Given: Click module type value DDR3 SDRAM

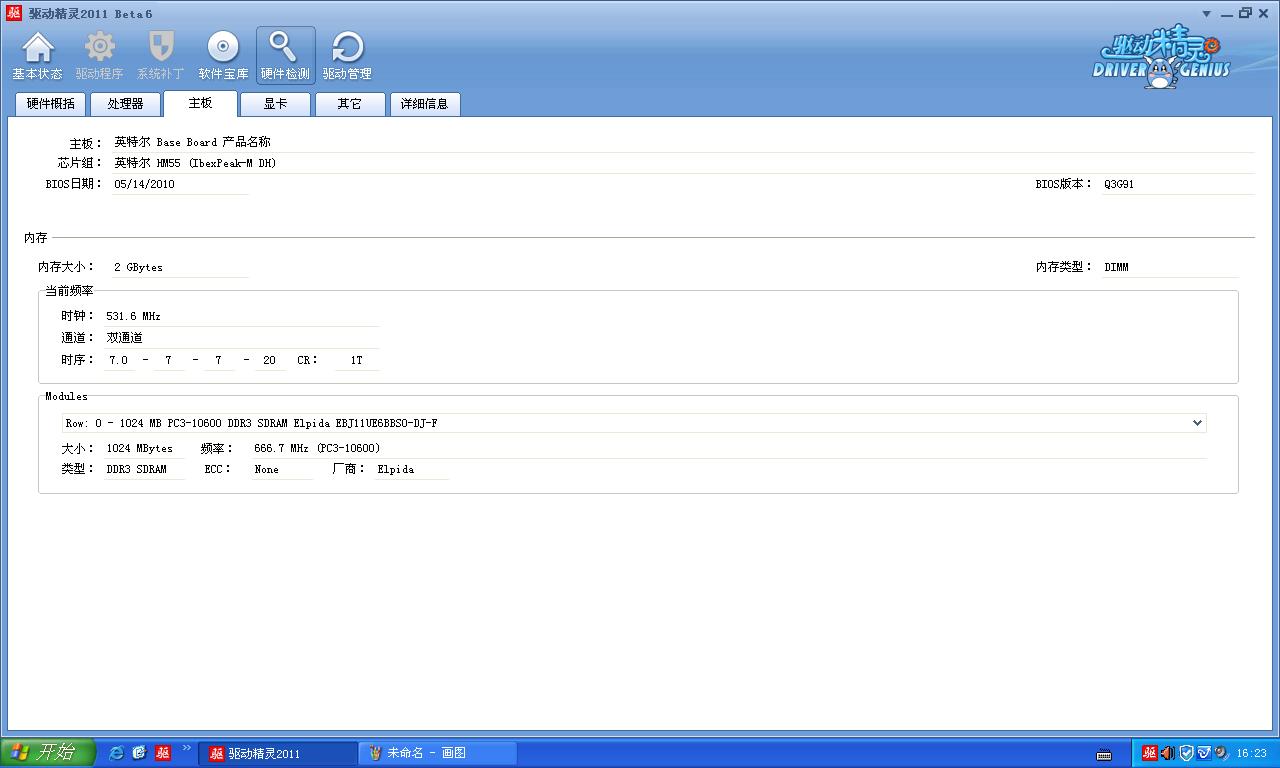Looking at the screenshot, I should coord(137,469).
